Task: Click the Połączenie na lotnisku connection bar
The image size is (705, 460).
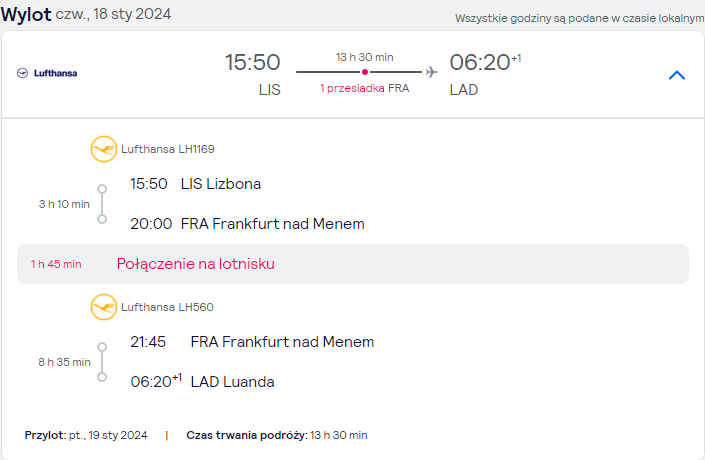Action: point(353,264)
